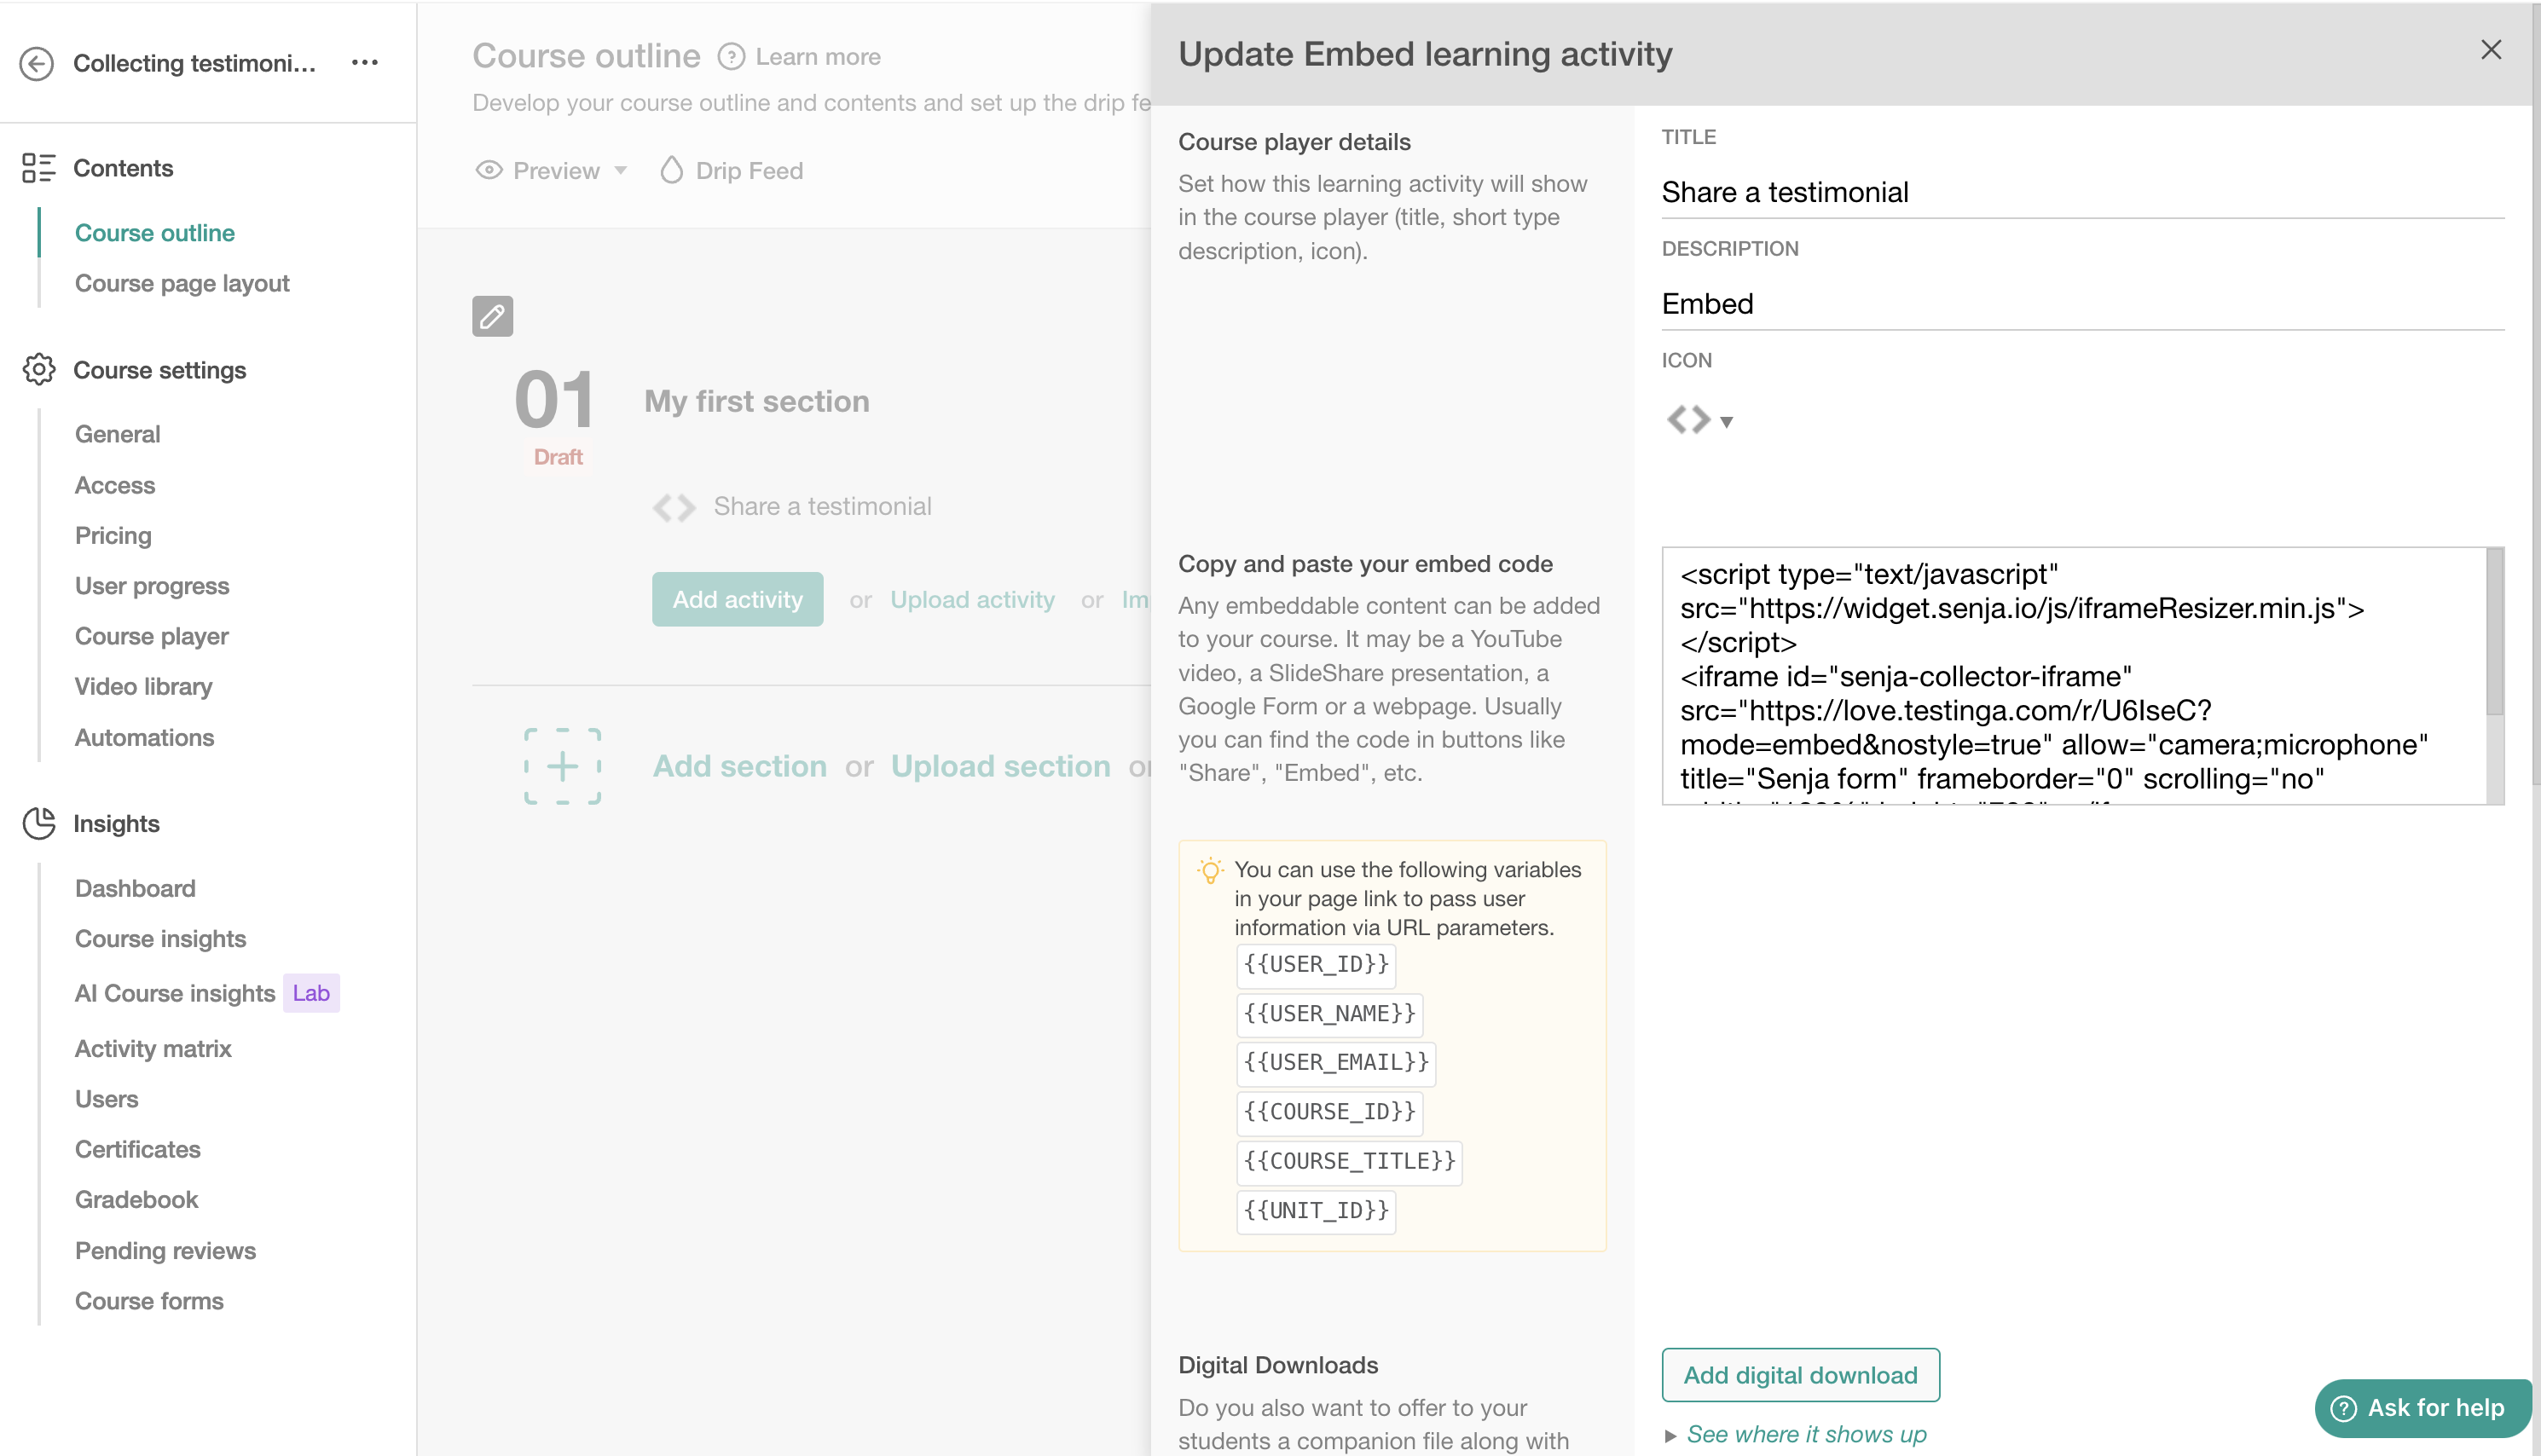The image size is (2541, 1456).
Task: Open Certificates page
Action: pyautogui.click(x=138, y=1149)
